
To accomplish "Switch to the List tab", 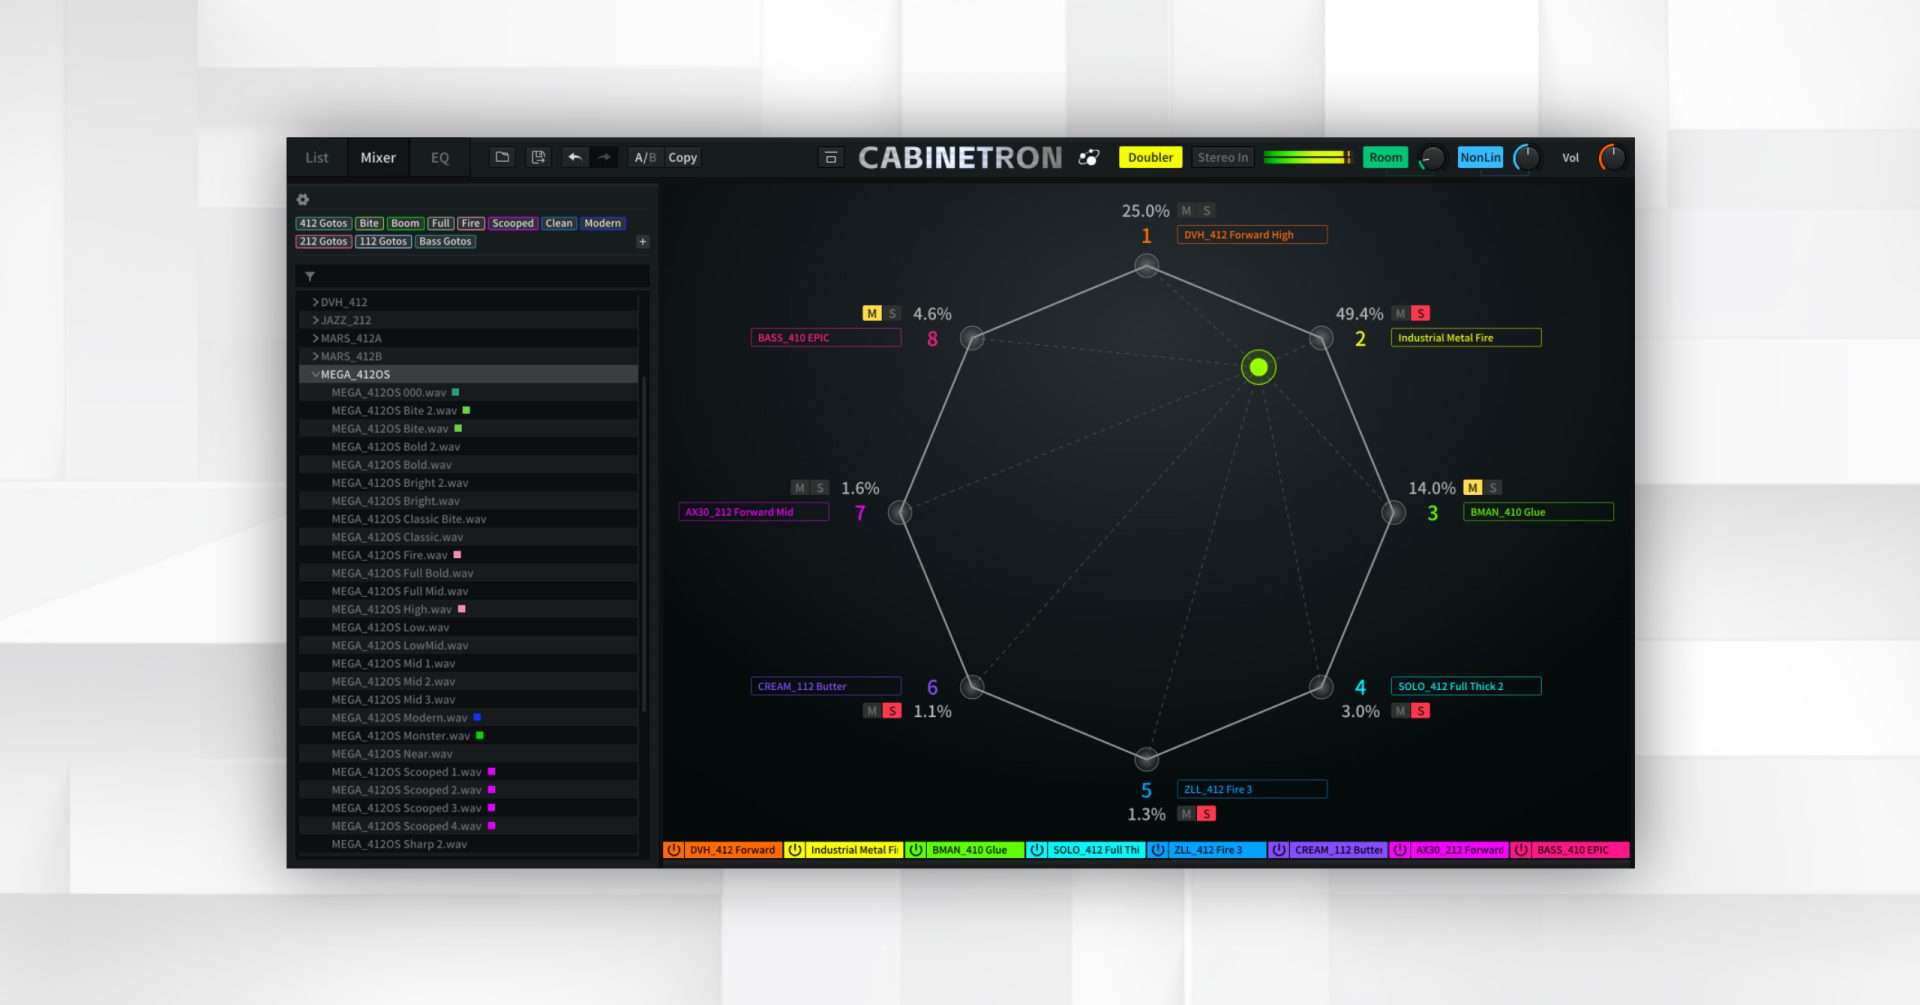I will (x=317, y=157).
